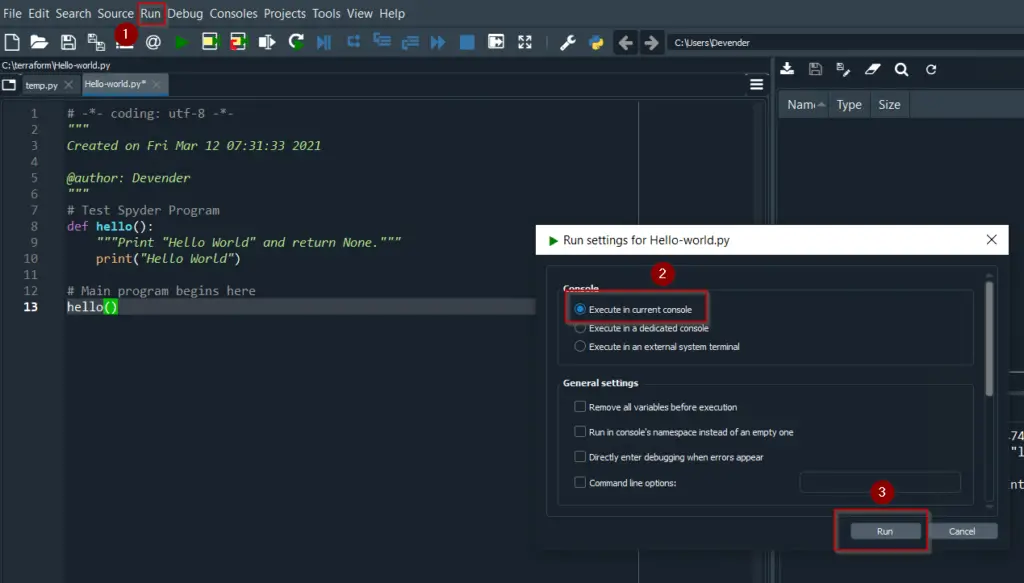Image resolution: width=1024 pixels, height=583 pixels.
Task: Create a new file via toolbar icon
Action: 12,42
